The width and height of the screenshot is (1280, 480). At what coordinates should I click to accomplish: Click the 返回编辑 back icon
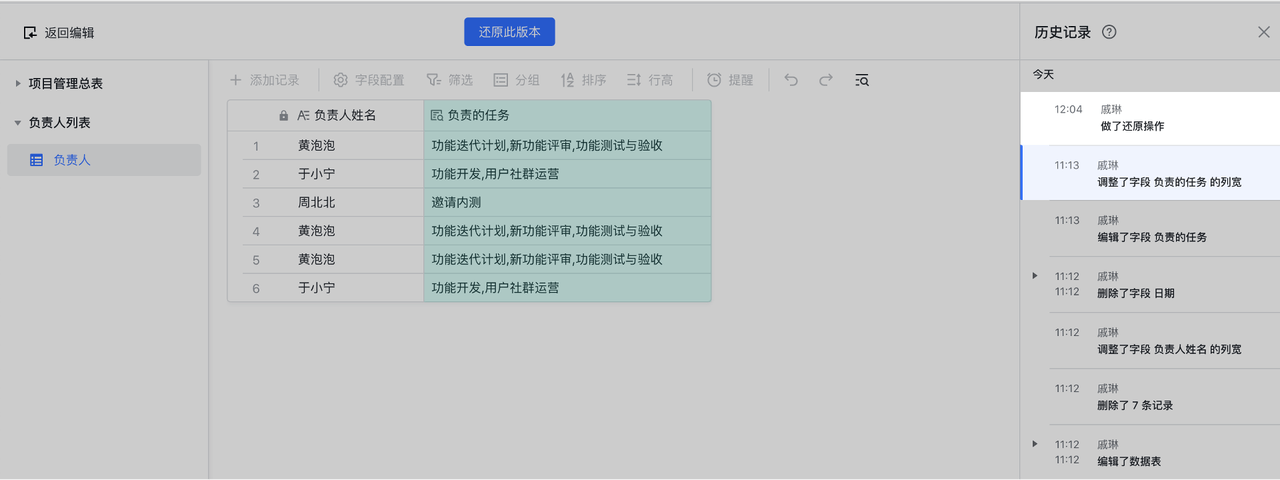tap(30, 33)
